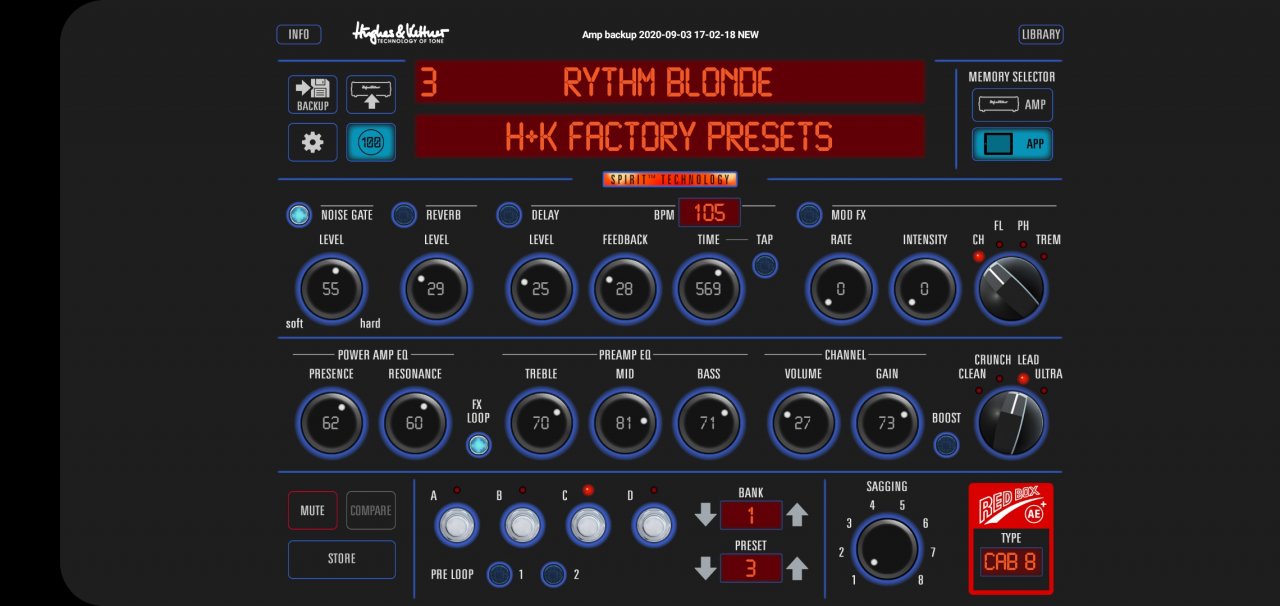This screenshot has height=606, width=1280.
Task: Toggle the Boost button
Action: click(946, 445)
